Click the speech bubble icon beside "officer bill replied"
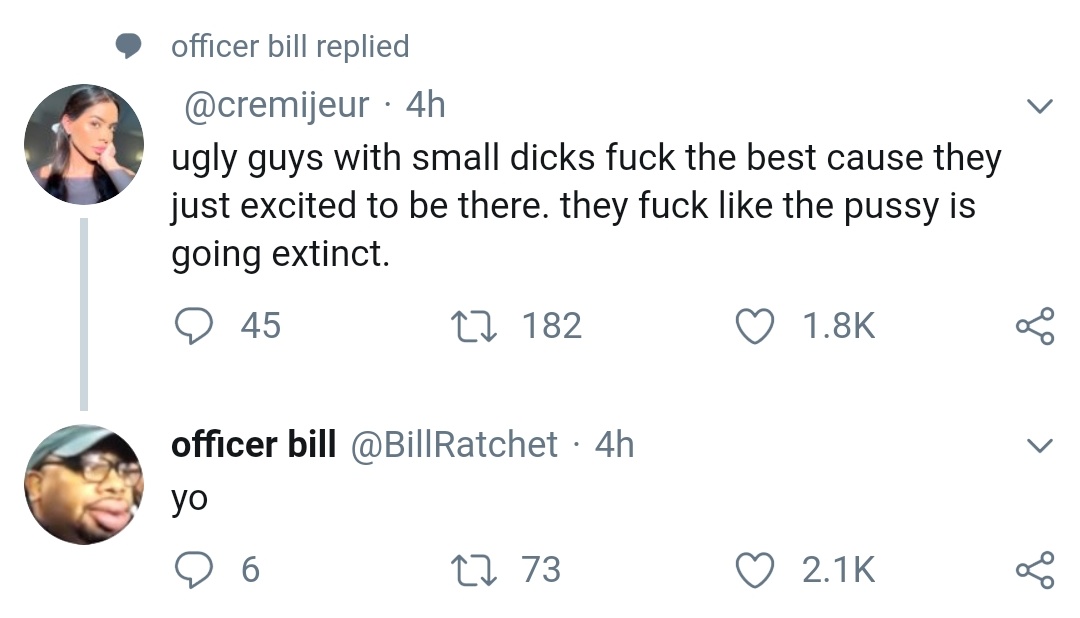This screenshot has height=618, width=1080. (127, 46)
